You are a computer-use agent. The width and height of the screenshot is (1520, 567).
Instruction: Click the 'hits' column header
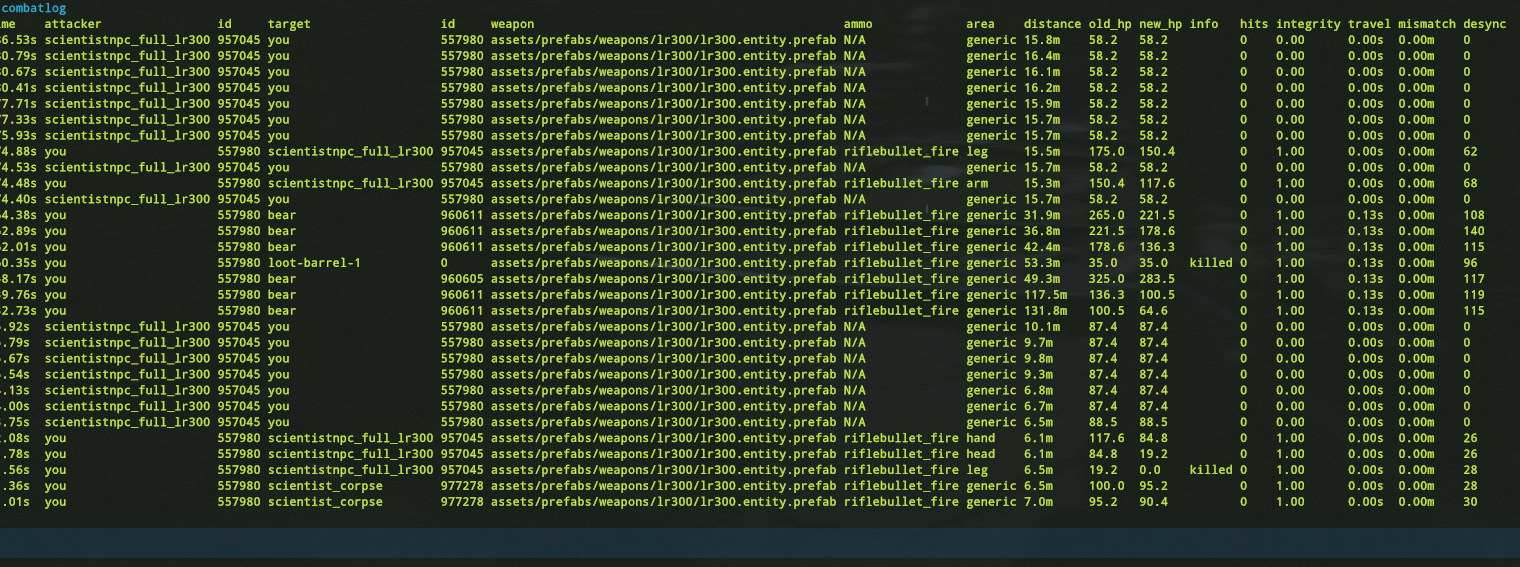(1254, 23)
